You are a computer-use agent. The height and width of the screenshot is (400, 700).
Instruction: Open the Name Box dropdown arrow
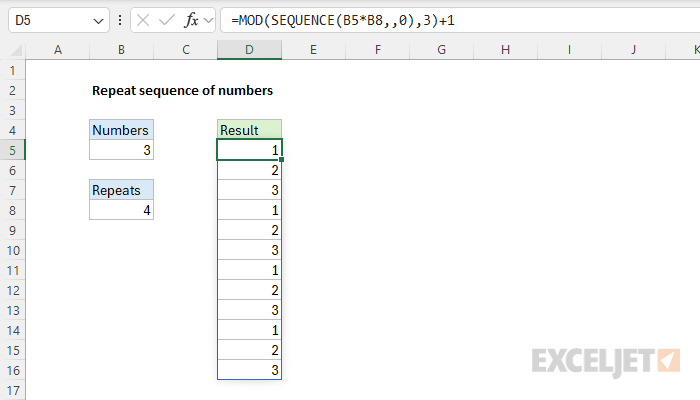98,21
